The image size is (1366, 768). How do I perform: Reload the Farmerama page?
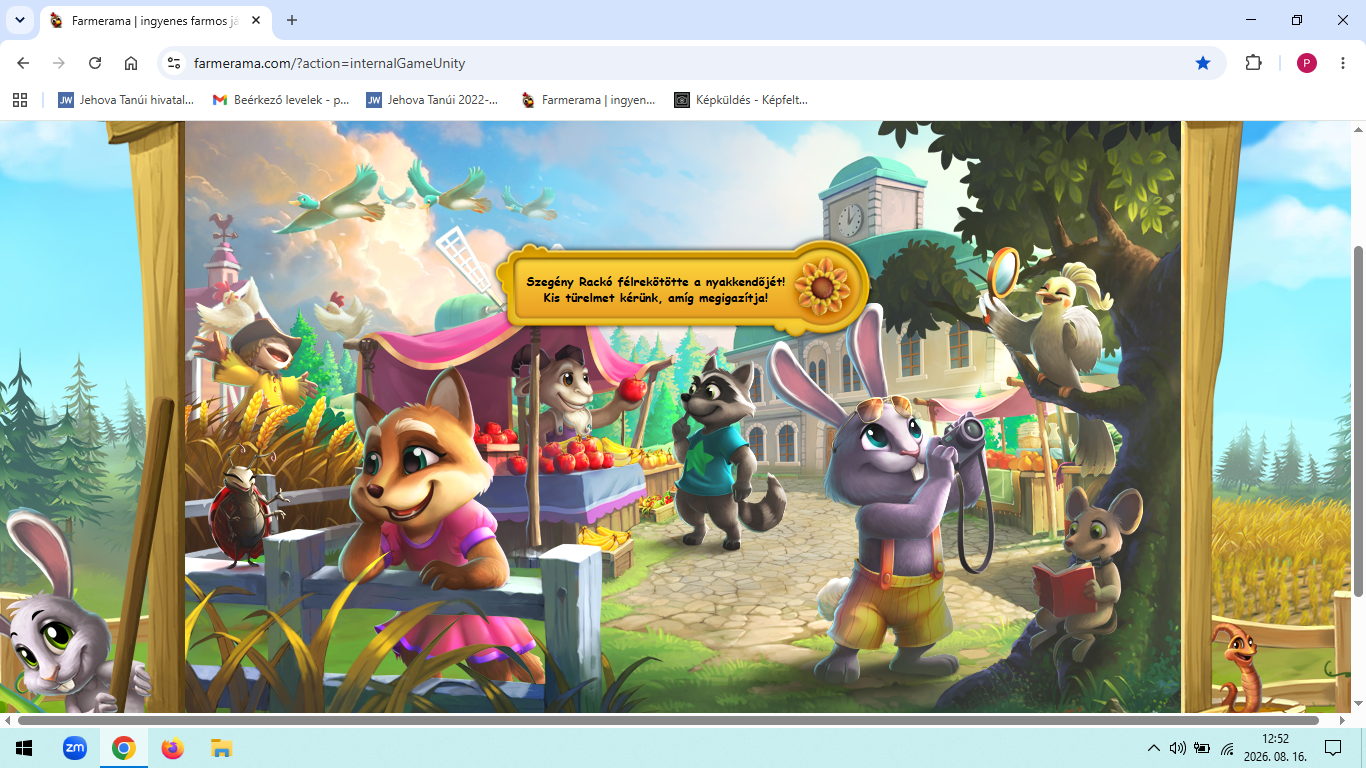(x=95, y=63)
